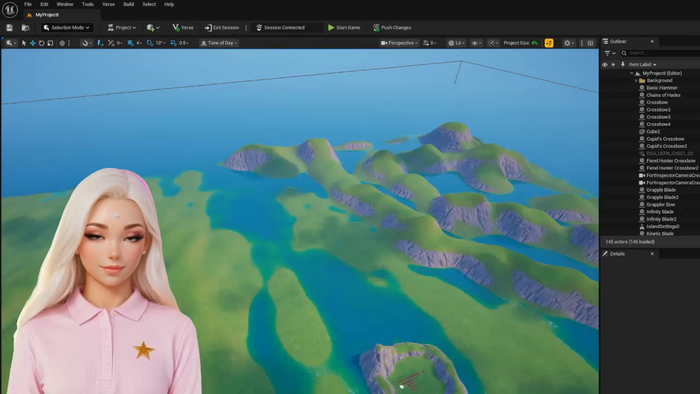Click the Unreal Engine logo icon
This screenshot has height=394, width=700.
click(10, 9)
